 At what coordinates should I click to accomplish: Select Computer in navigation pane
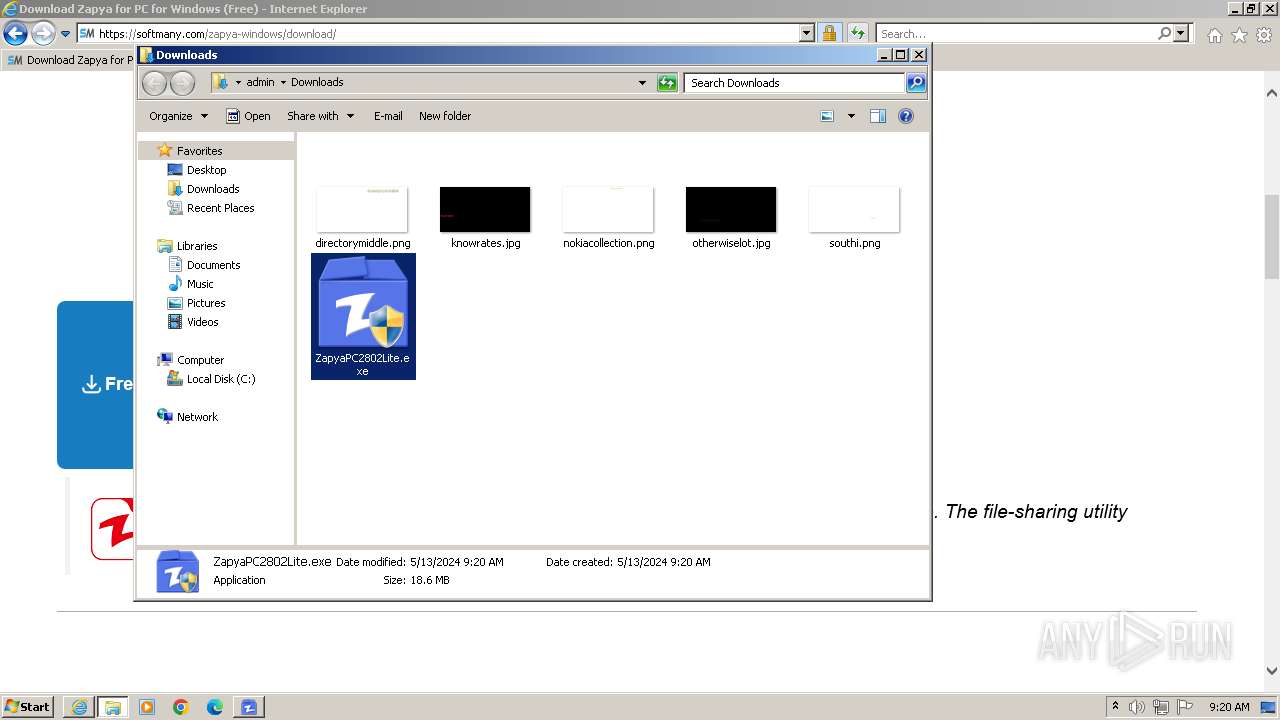pyautogui.click(x=200, y=360)
